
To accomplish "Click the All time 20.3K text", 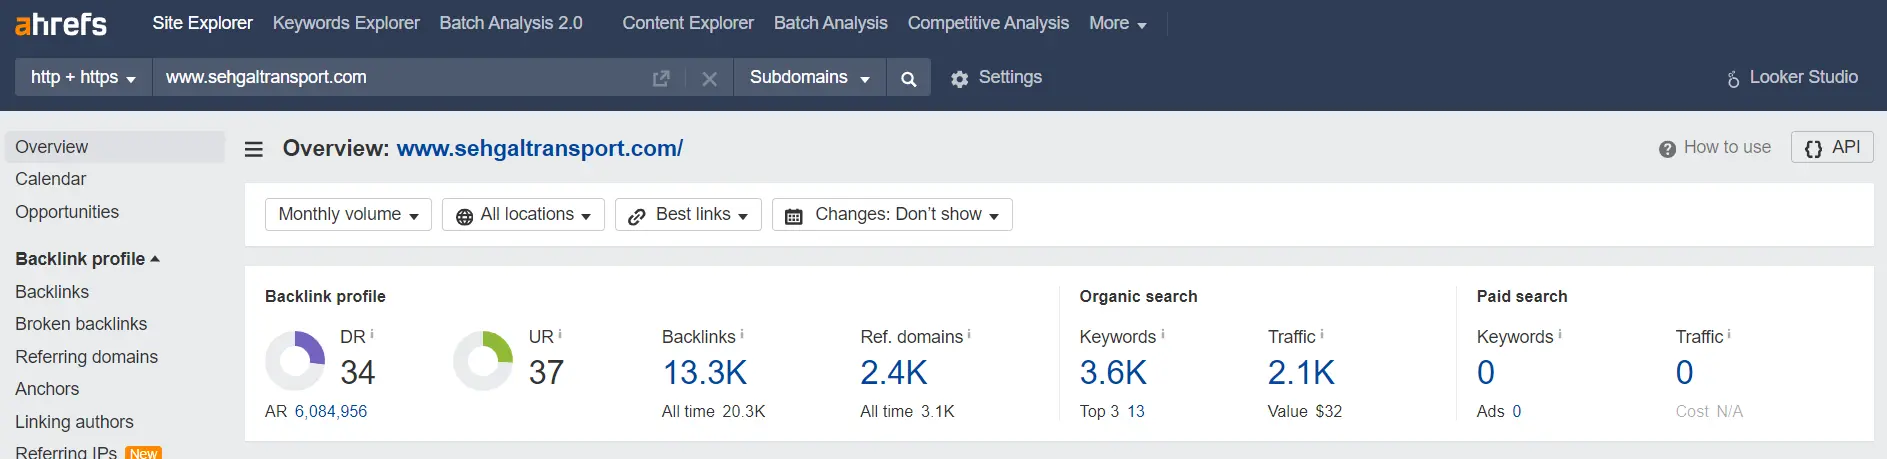I will tap(714, 411).
